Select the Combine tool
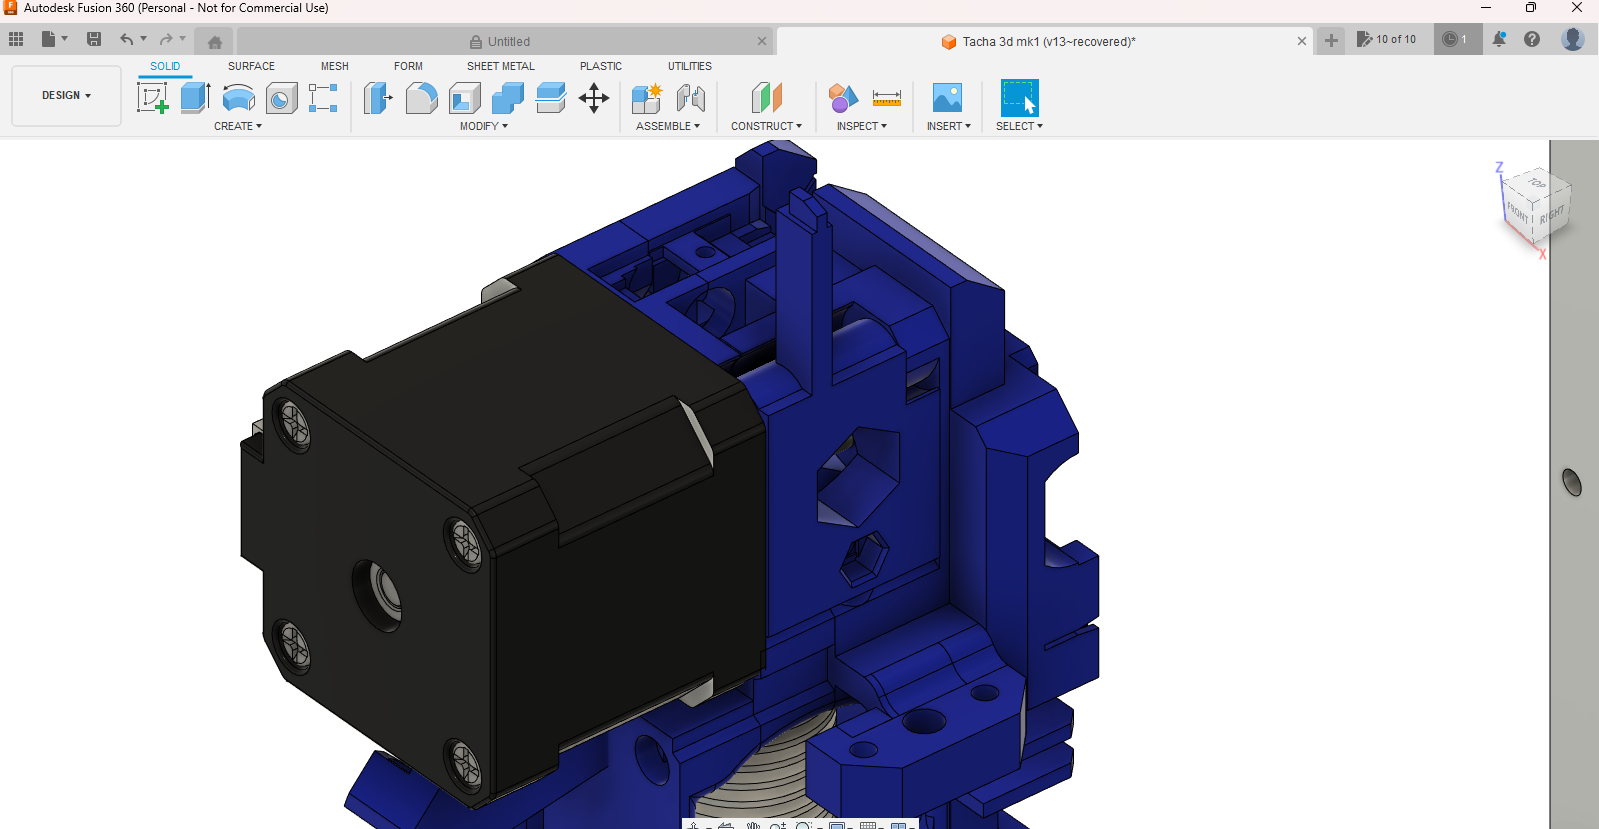Screen dimensions: 1599x829 [x=508, y=98]
